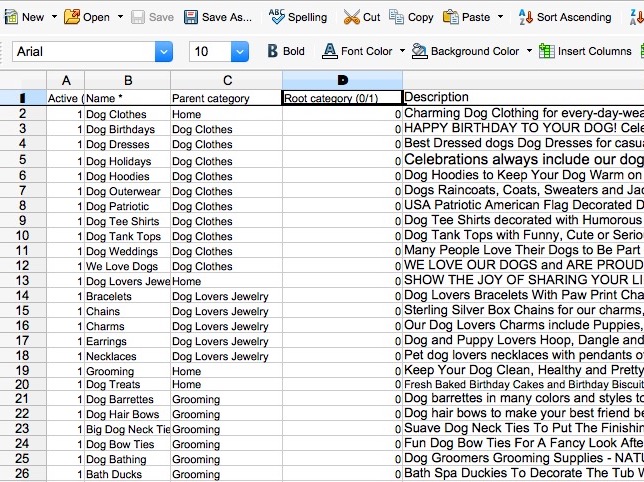Click the Font Color label
Viewport: 644px width, 482px height.
coord(366,51)
